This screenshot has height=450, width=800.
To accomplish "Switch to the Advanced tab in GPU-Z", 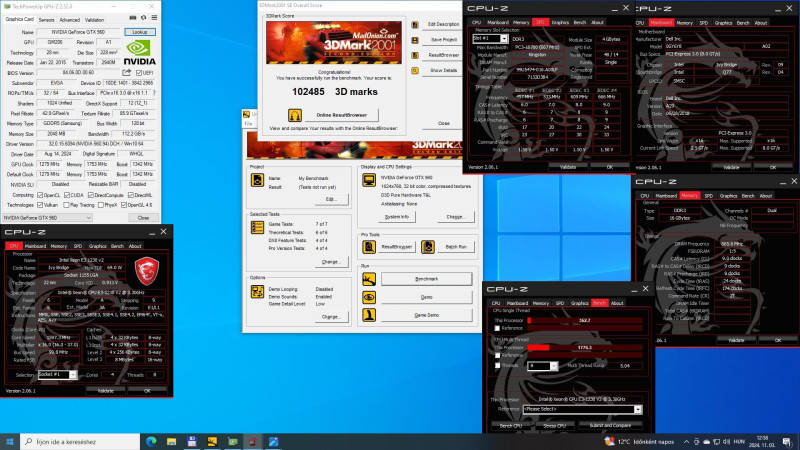I will 69,20.
